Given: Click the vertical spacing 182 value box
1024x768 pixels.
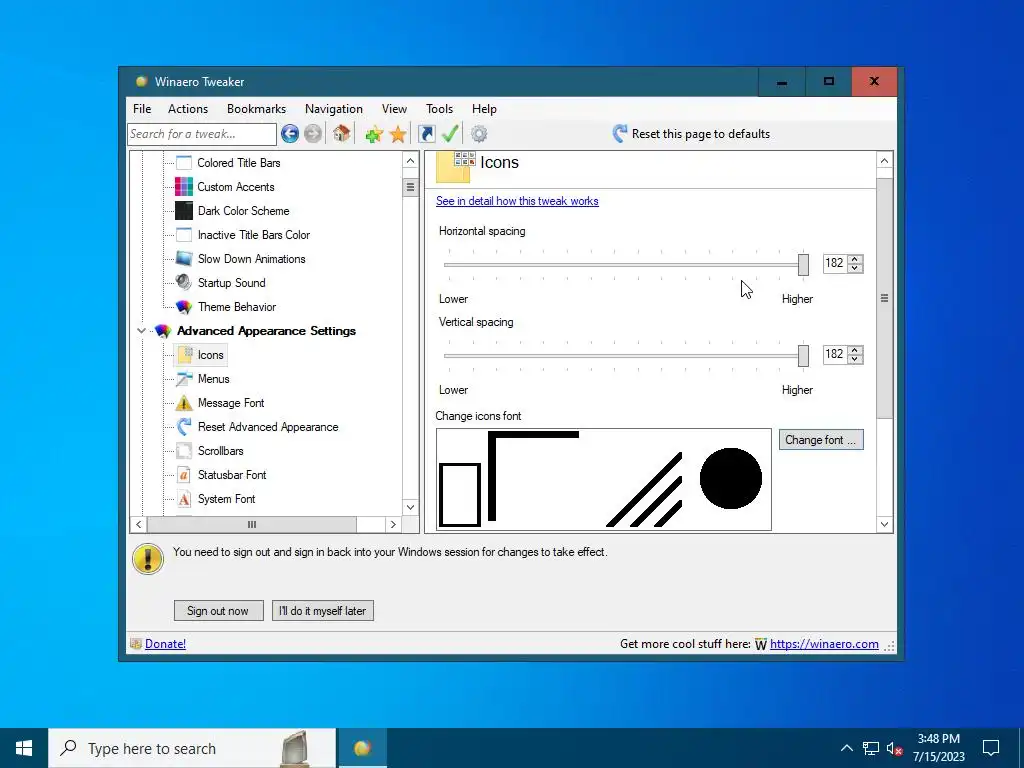Looking at the screenshot, I should [x=835, y=355].
